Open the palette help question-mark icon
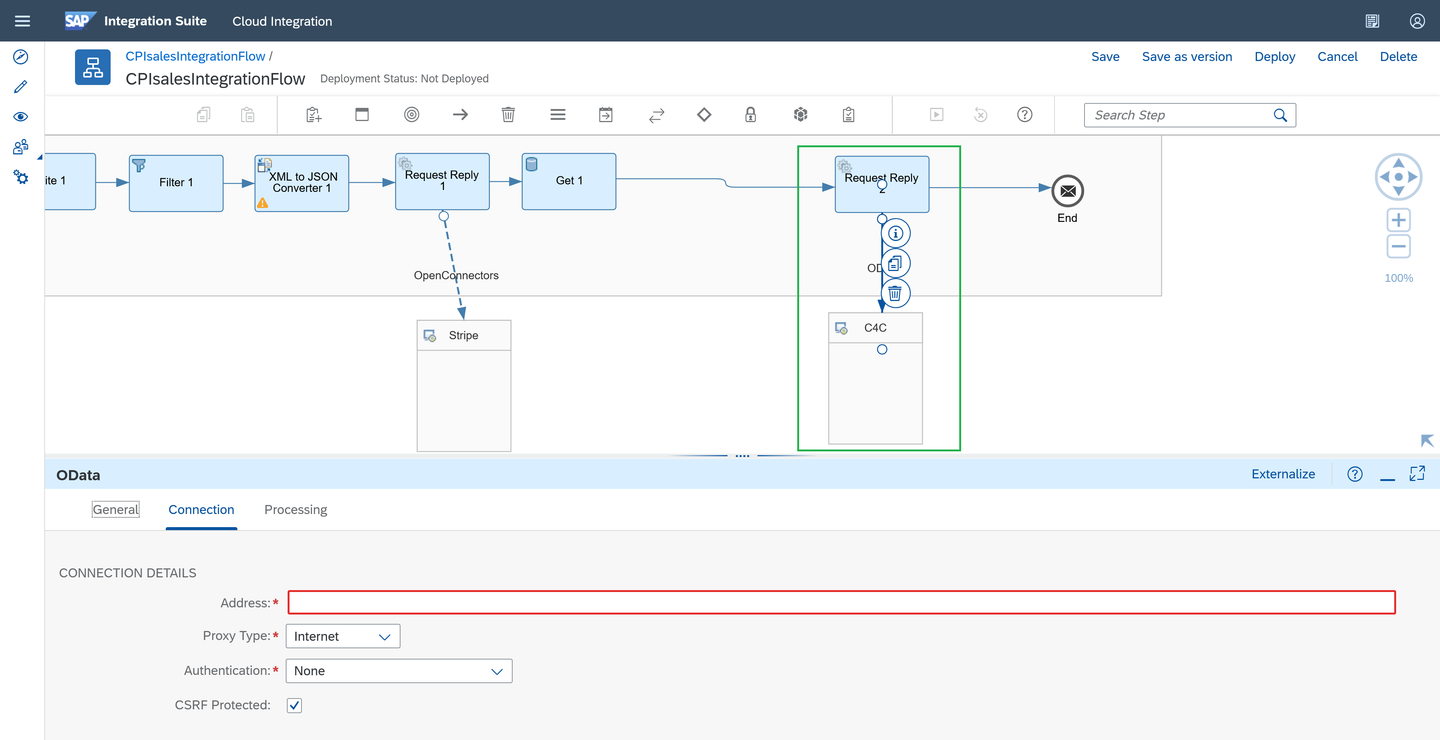 [1025, 115]
